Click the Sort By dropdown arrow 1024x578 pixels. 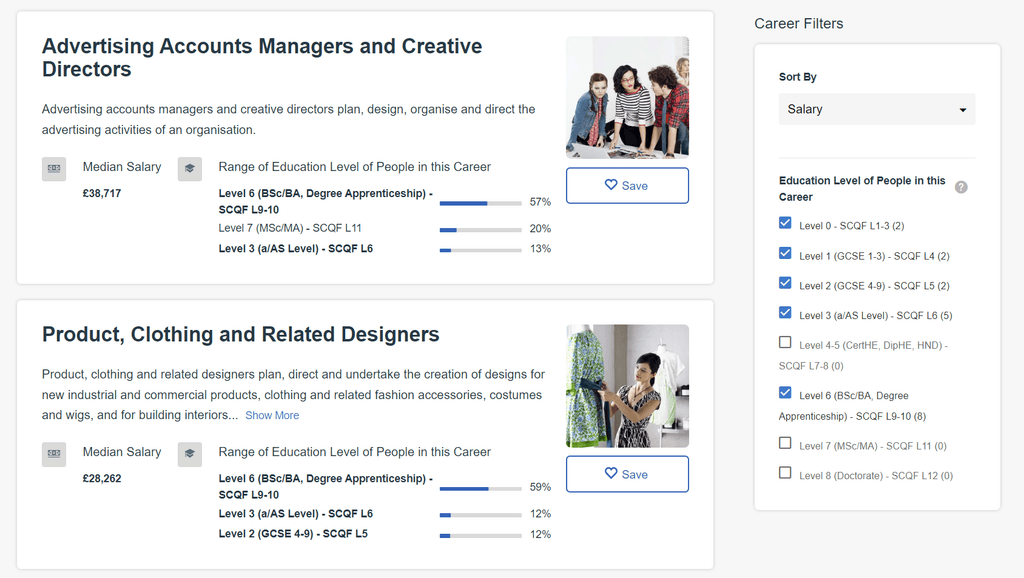coord(963,109)
